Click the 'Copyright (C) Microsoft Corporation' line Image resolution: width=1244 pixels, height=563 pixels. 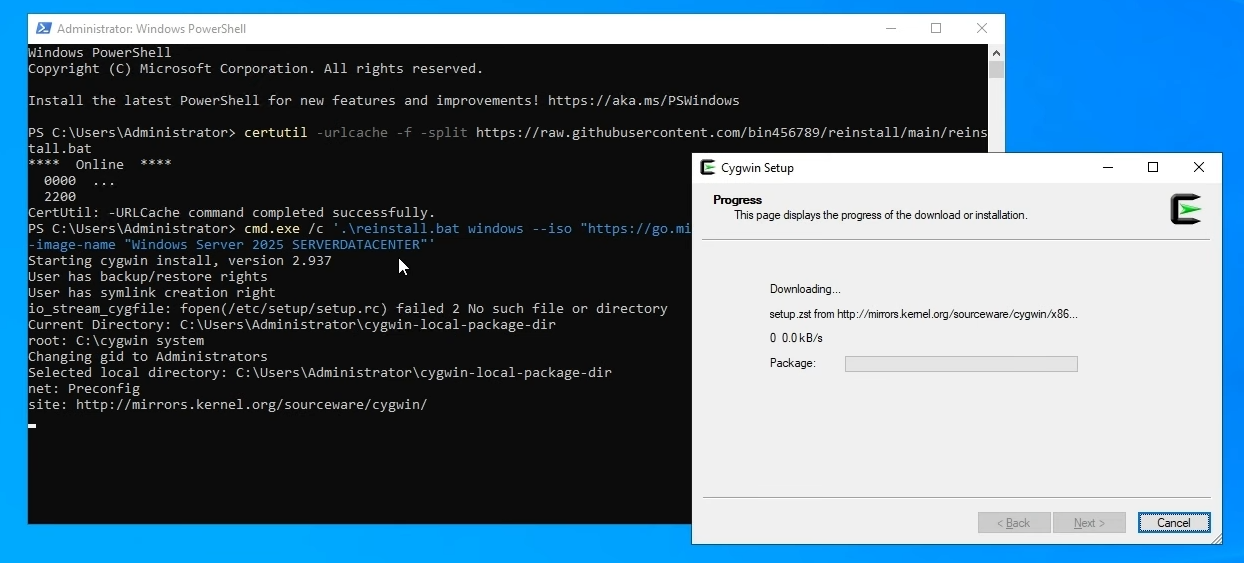tap(256, 68)
